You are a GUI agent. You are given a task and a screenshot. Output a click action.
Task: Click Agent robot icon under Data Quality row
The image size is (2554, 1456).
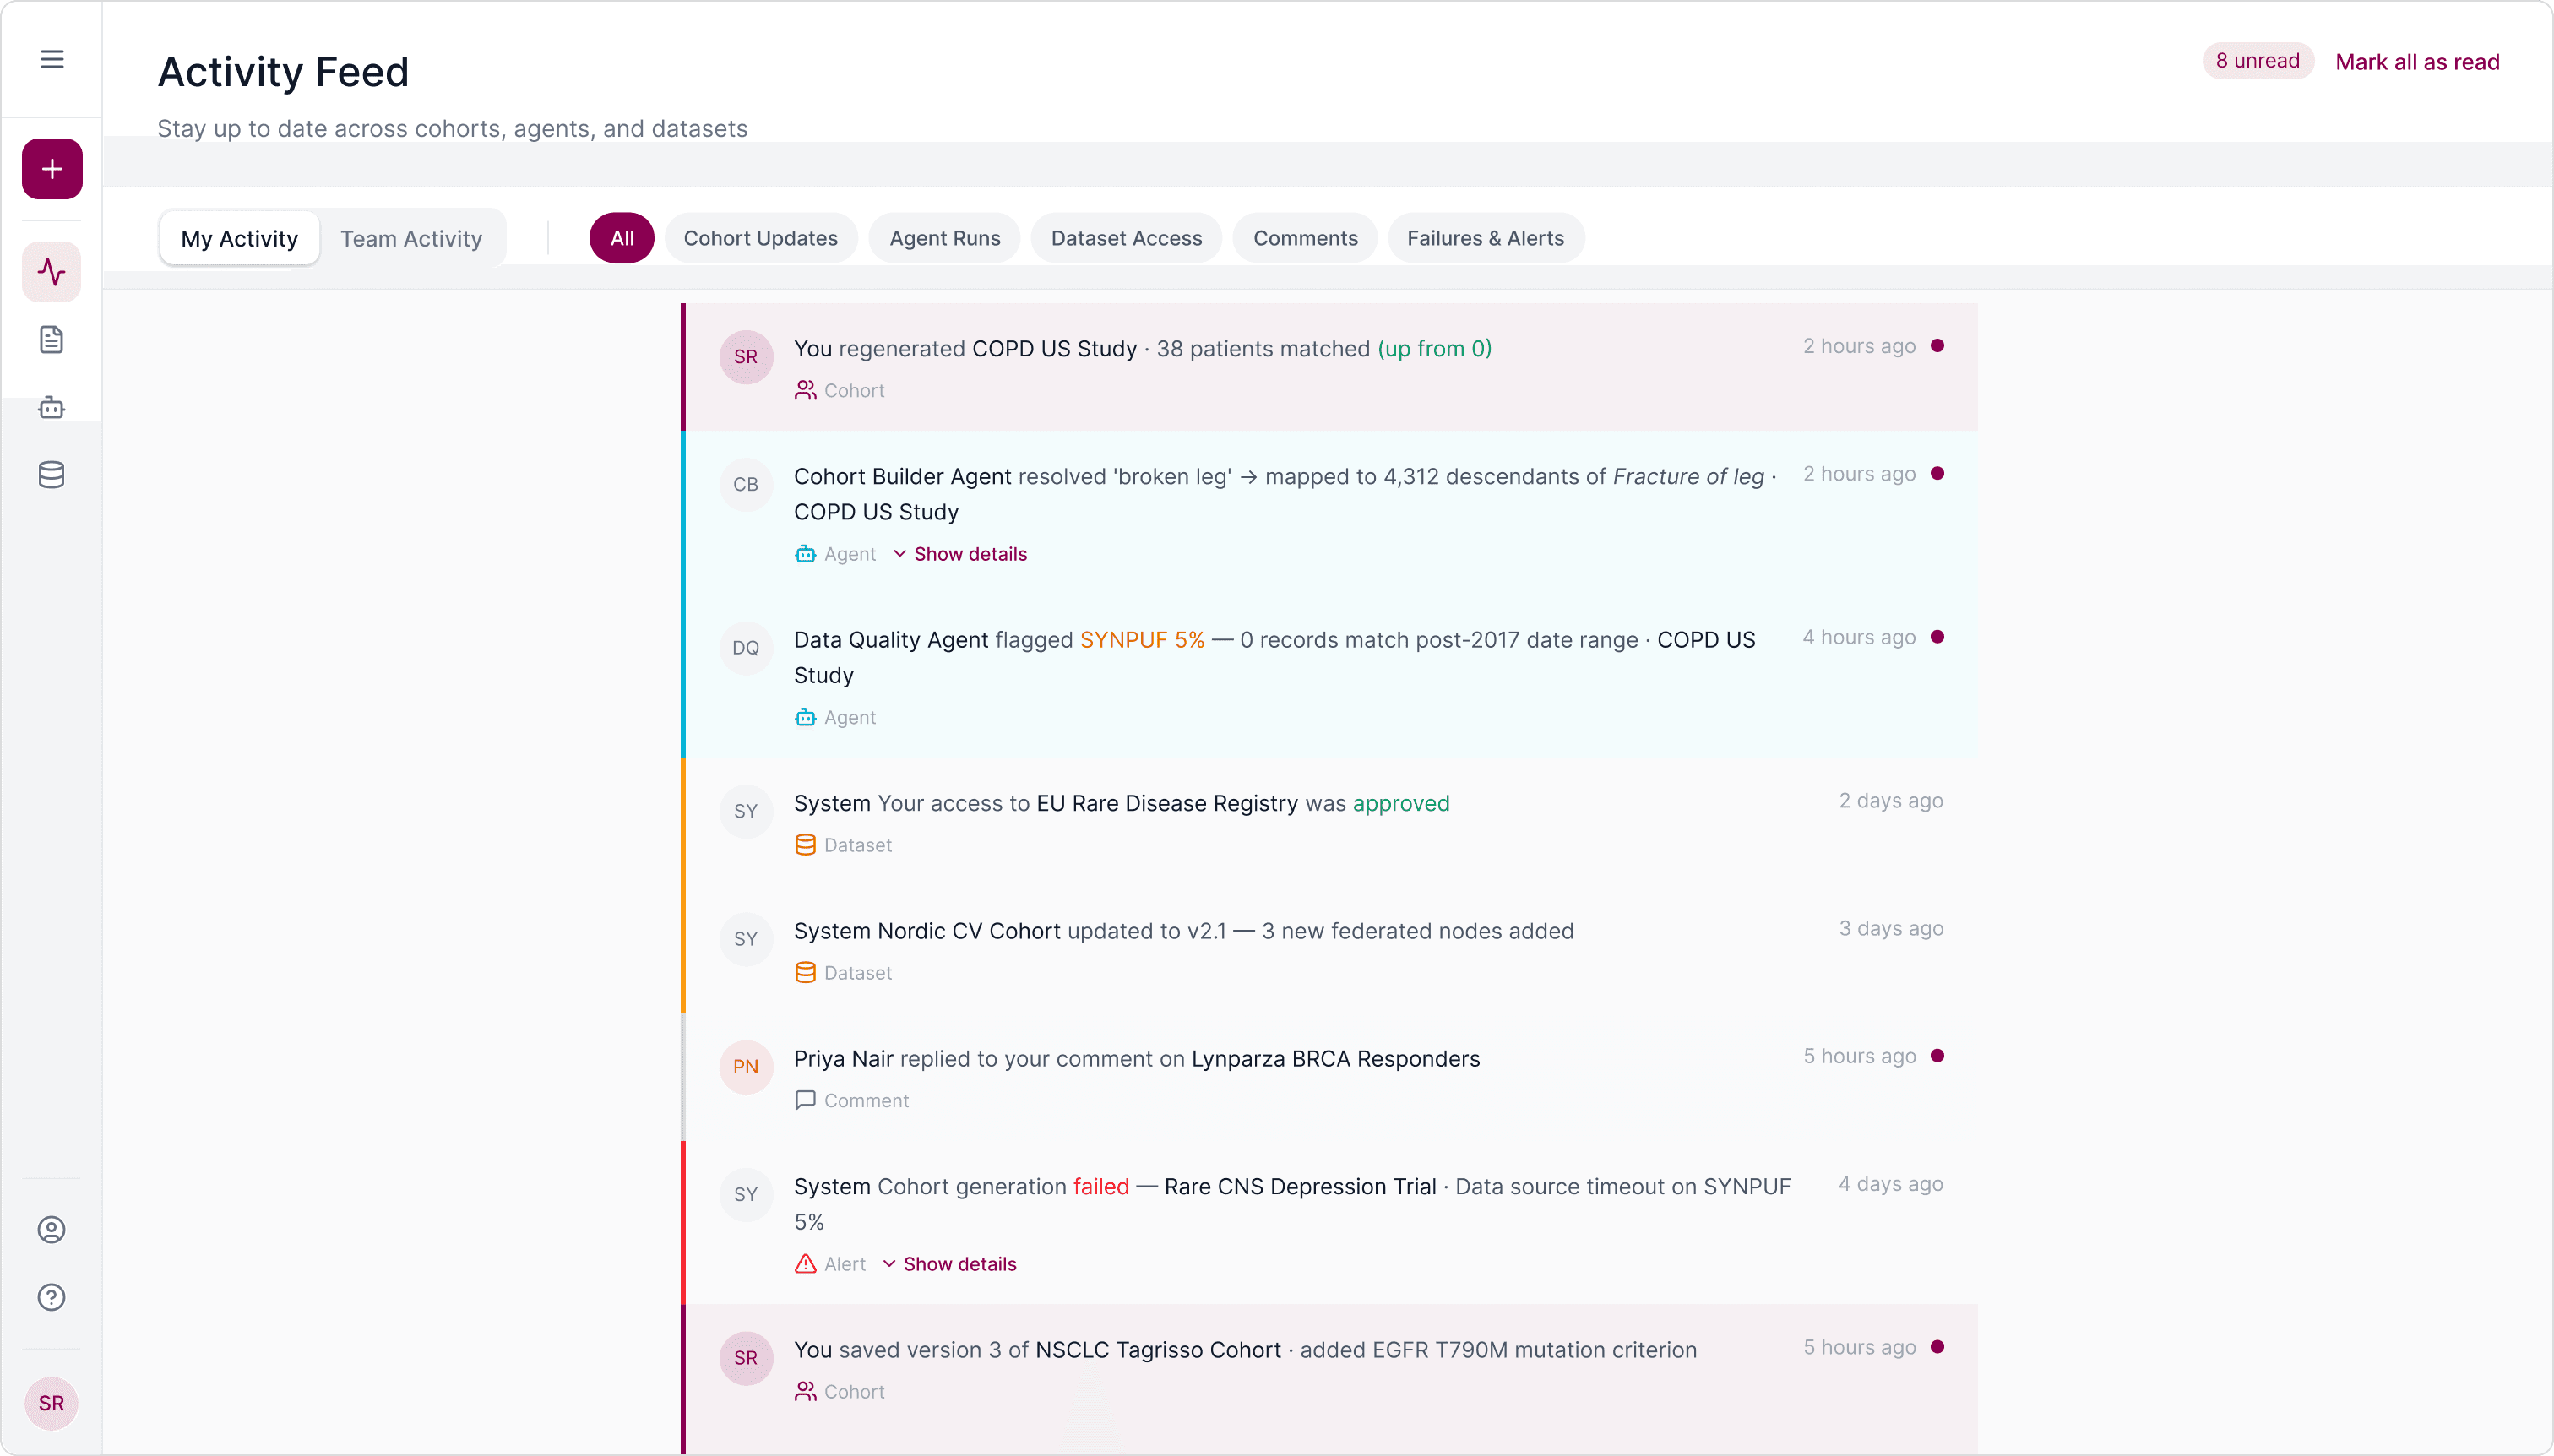click(805, 718)
